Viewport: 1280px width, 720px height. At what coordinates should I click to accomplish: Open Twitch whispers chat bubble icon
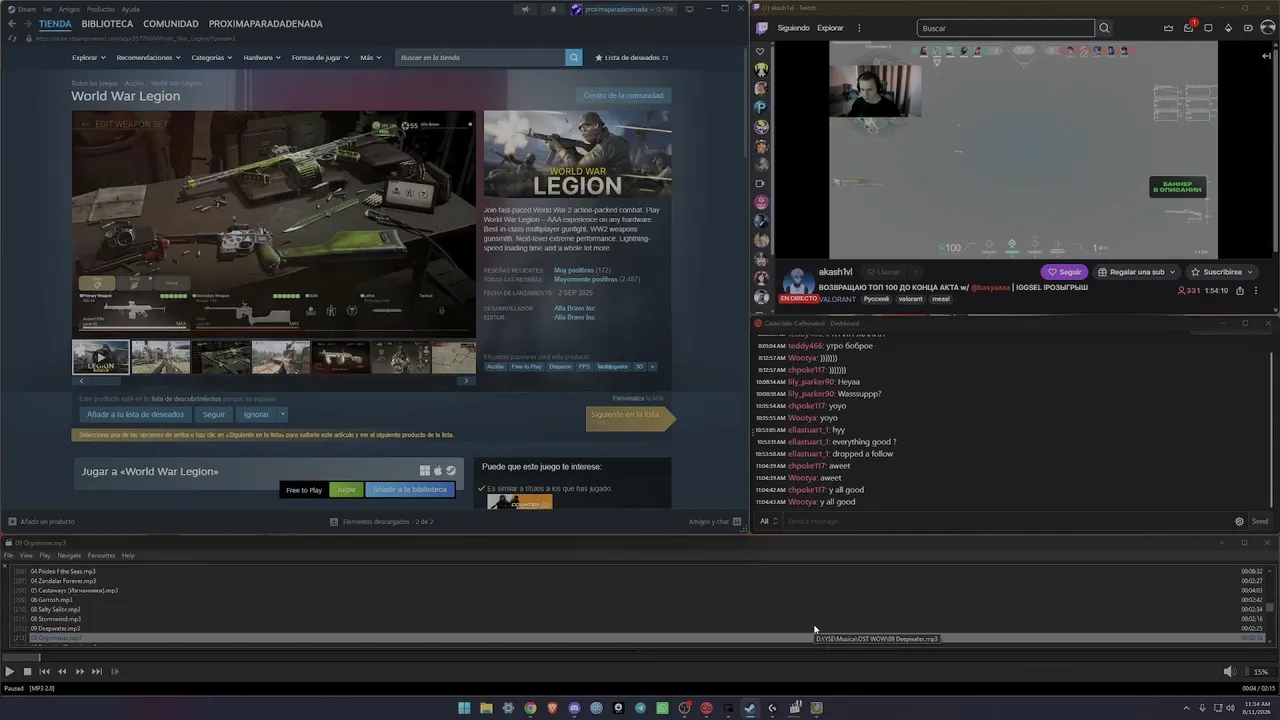[x=1208, y=28]
